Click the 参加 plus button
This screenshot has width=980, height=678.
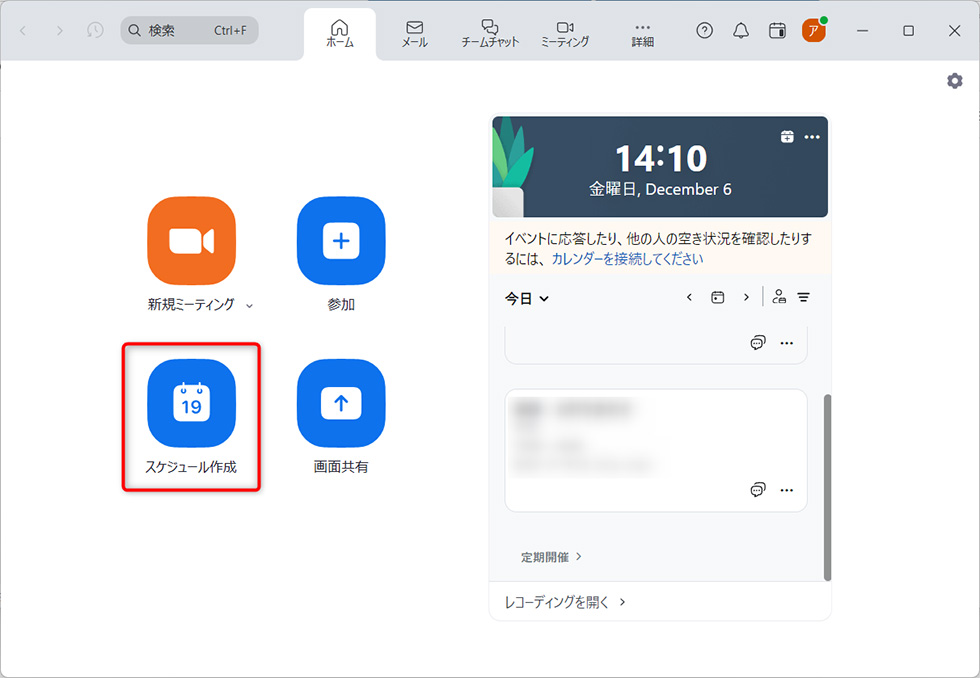[341, 241]
